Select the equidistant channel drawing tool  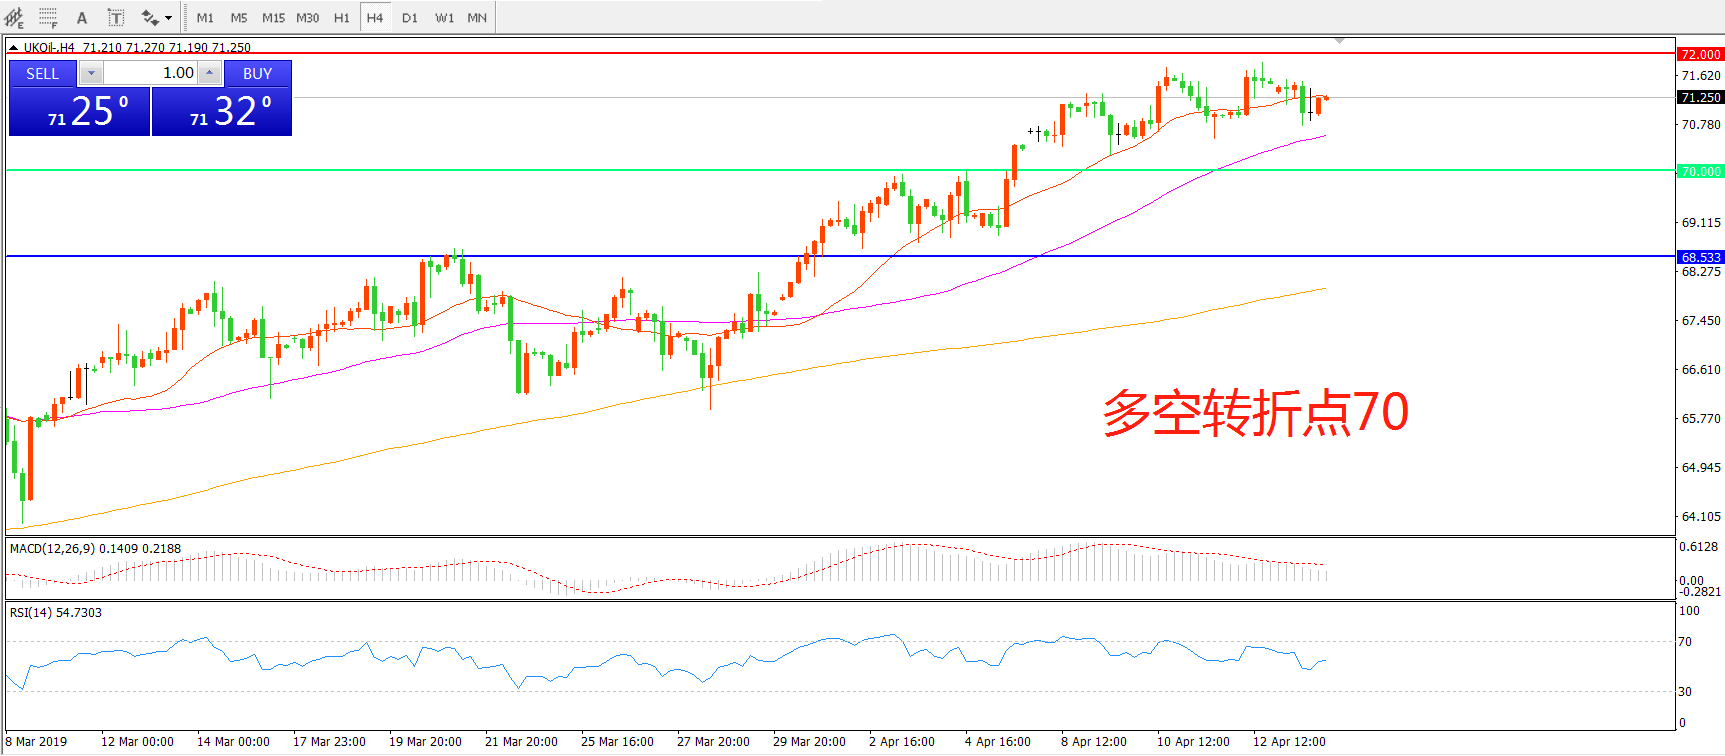(14, 18)
